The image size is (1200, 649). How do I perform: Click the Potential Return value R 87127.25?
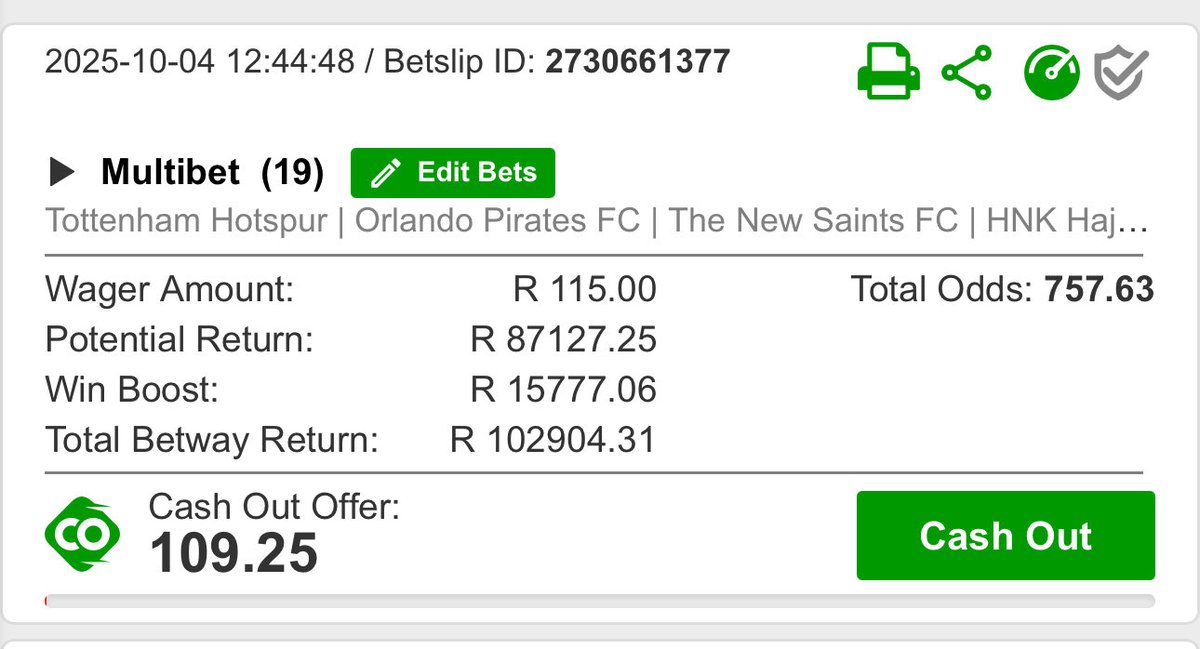[563, 340]
